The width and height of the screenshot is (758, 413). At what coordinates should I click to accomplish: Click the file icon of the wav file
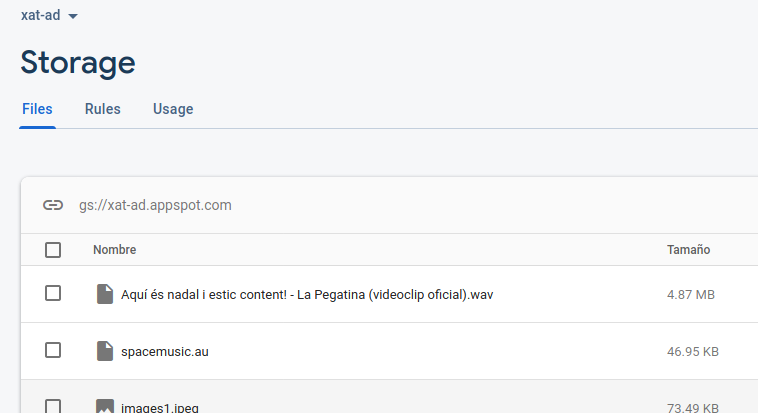click(104, 294)
